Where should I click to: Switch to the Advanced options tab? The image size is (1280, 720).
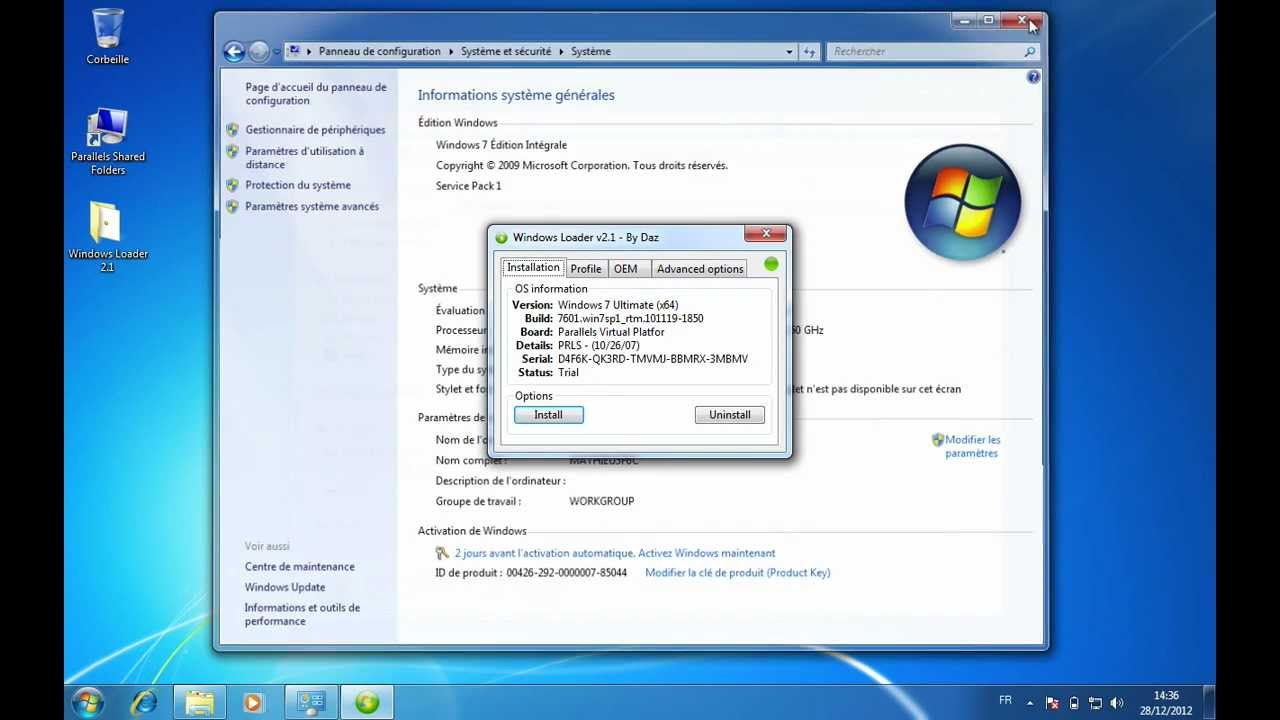[x=700, y=269]
